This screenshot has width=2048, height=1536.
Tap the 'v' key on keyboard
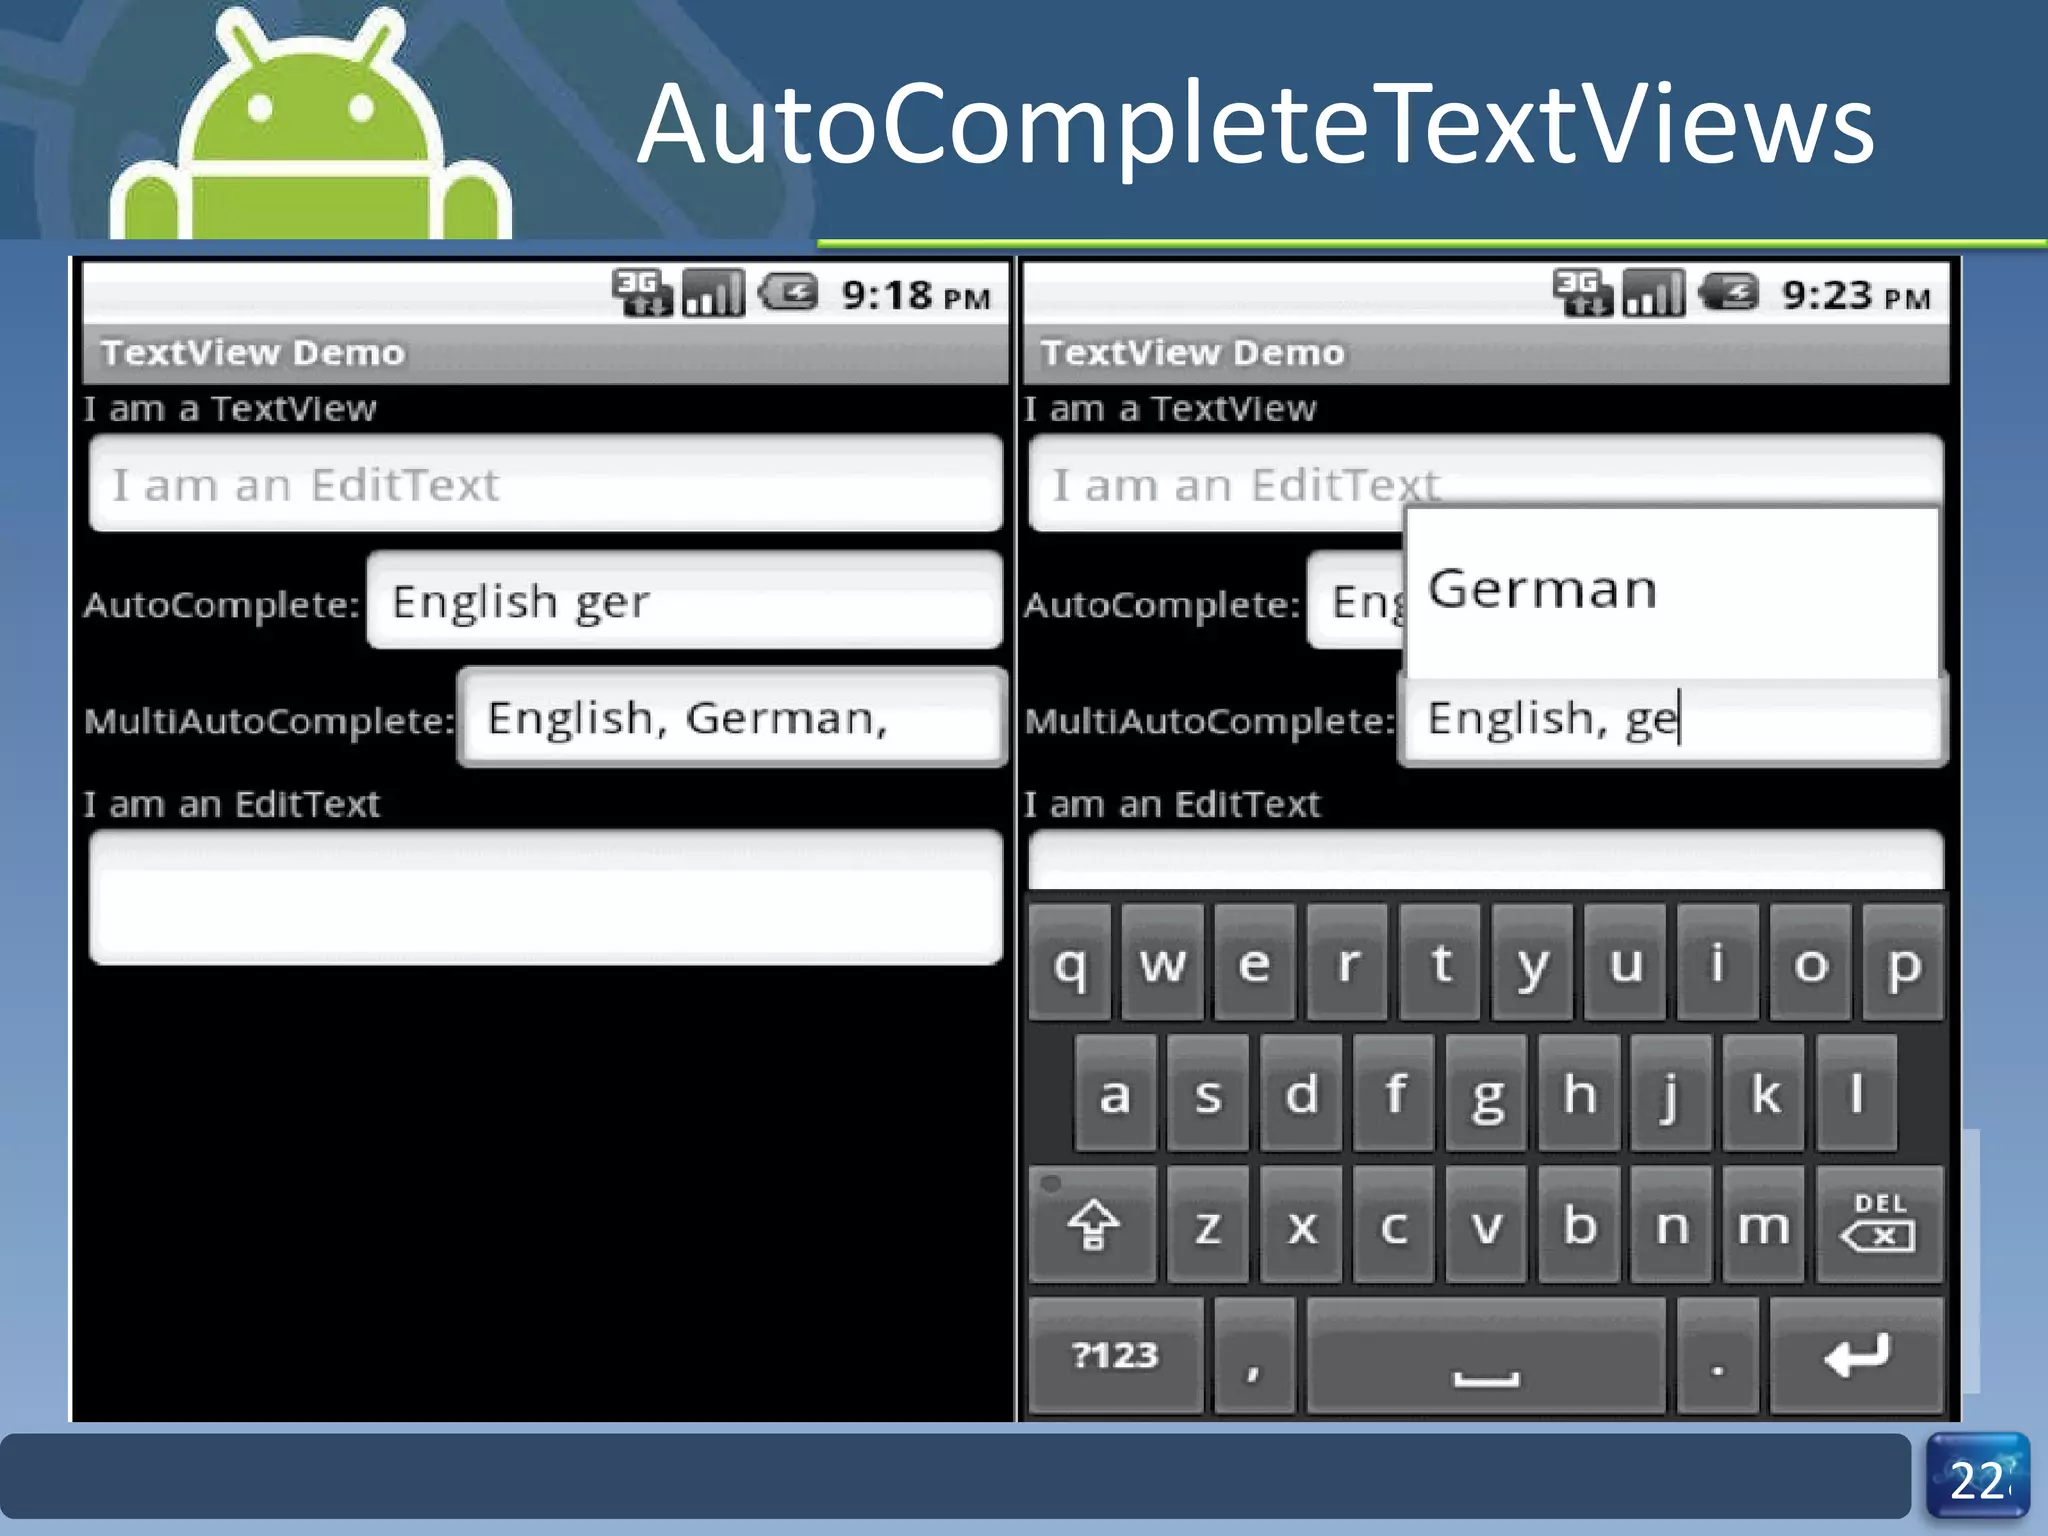click(1486, 1224)
